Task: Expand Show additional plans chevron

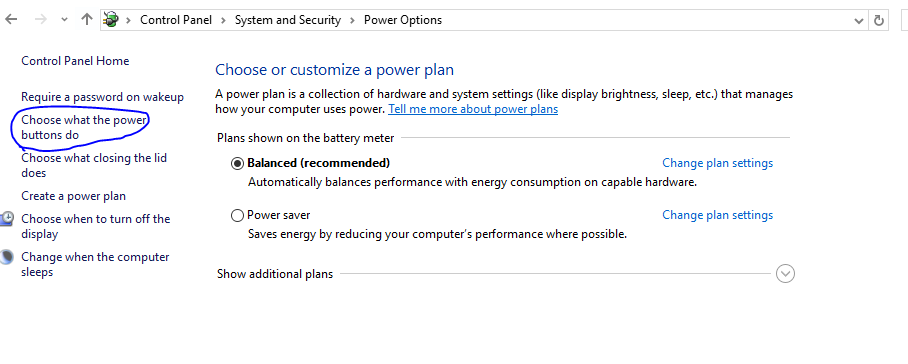Action: [x=785, y=273]
